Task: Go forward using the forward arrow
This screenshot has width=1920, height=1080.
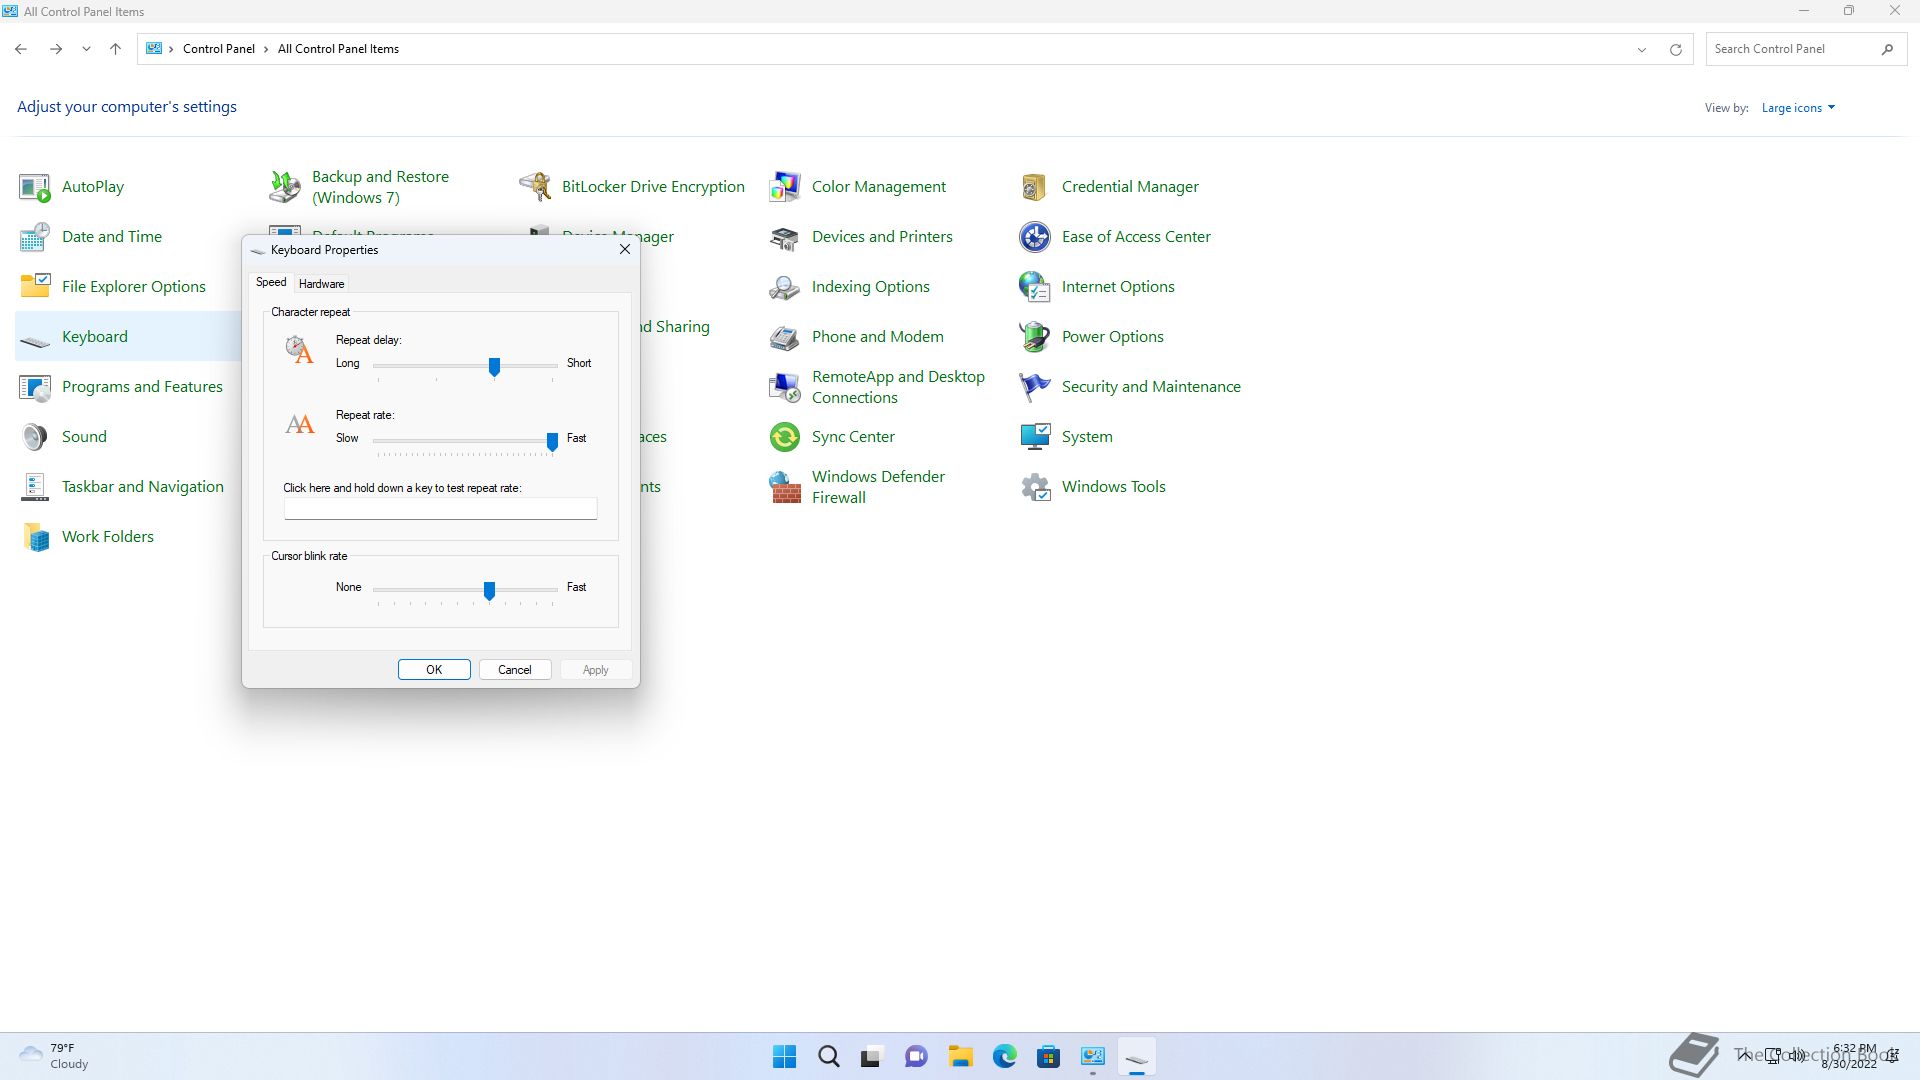Action: click(x=56, y=49)
